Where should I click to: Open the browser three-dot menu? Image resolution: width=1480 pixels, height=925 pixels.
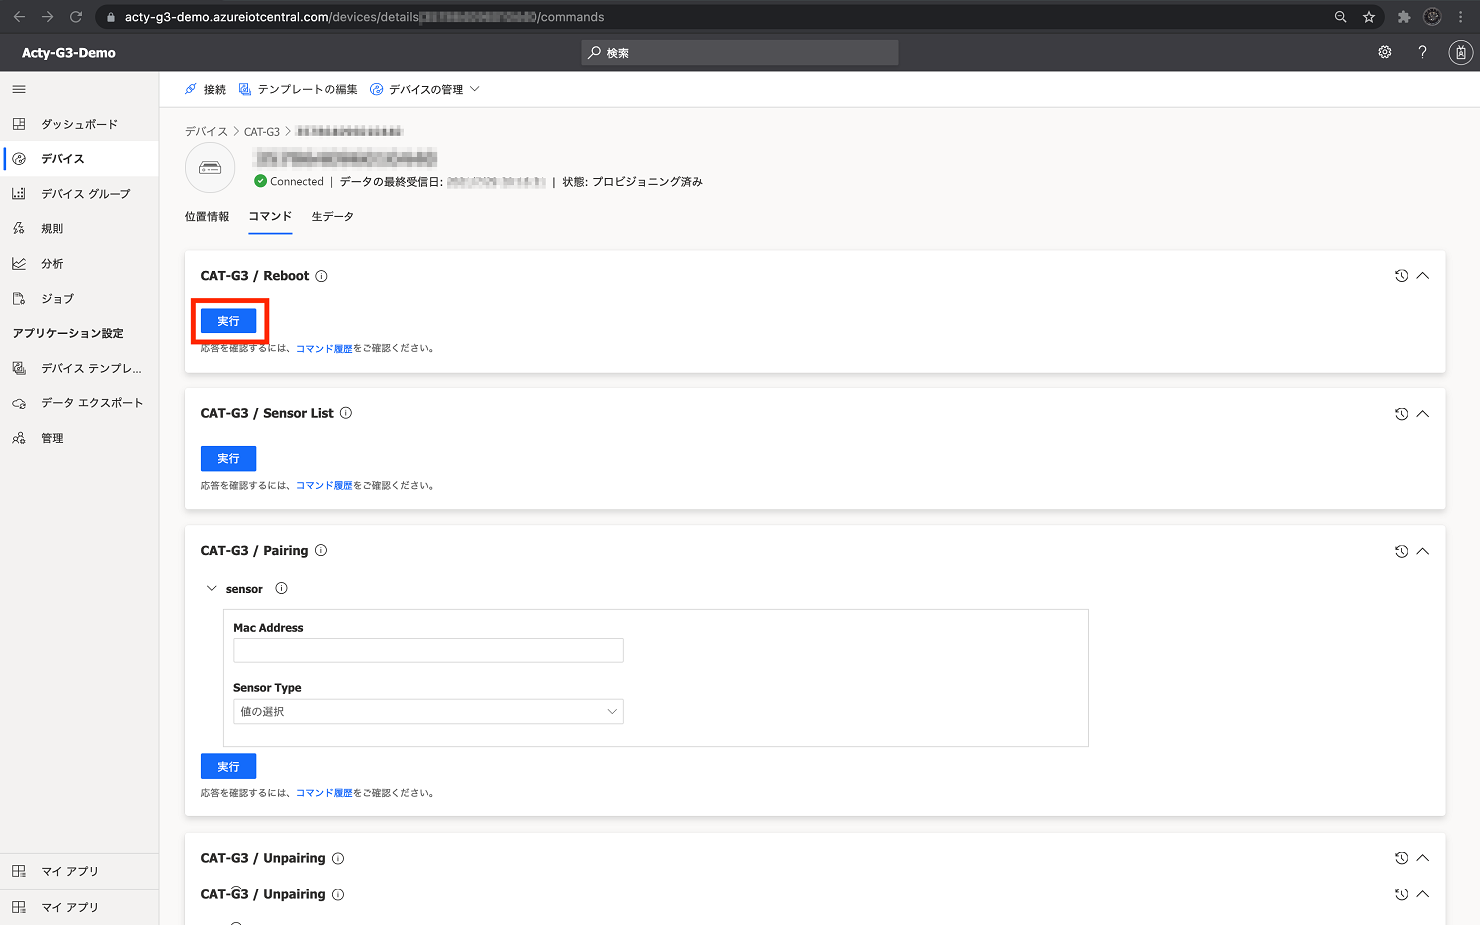pos(1460,17)
